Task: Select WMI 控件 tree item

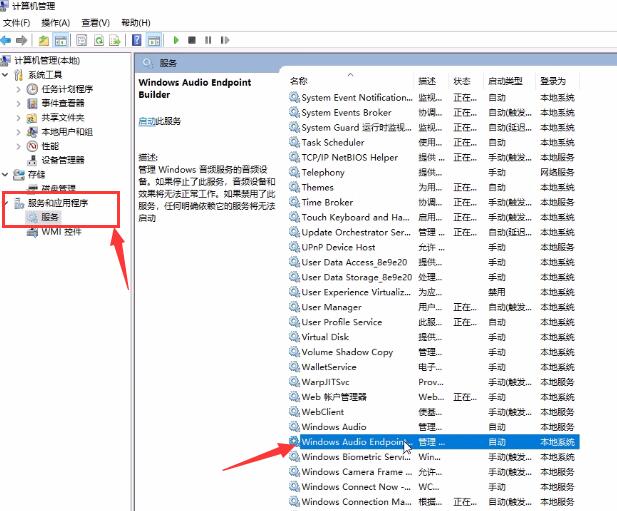Action: (61, 232)
